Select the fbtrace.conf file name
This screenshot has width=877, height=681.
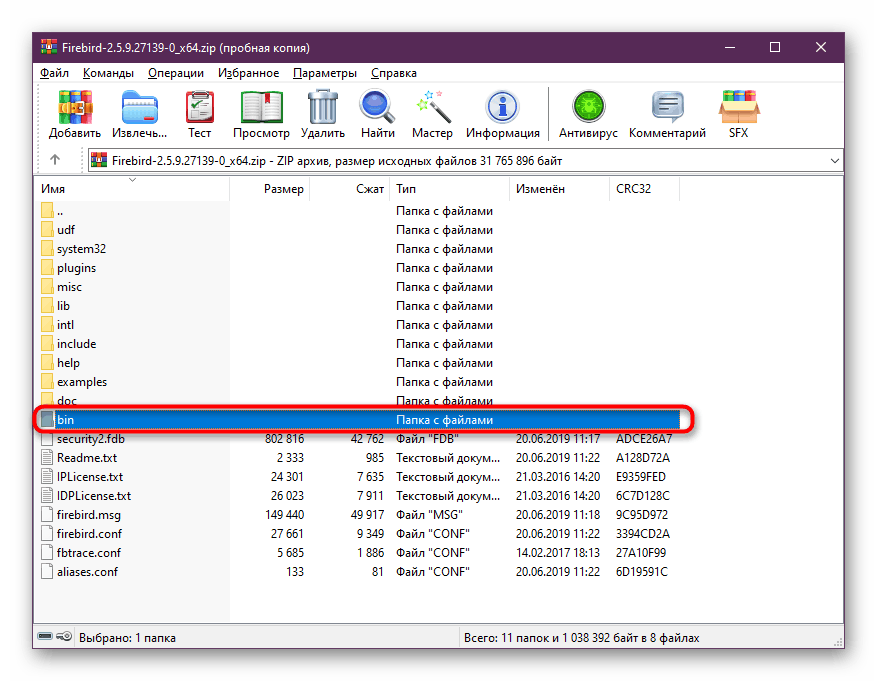[88, 553]
